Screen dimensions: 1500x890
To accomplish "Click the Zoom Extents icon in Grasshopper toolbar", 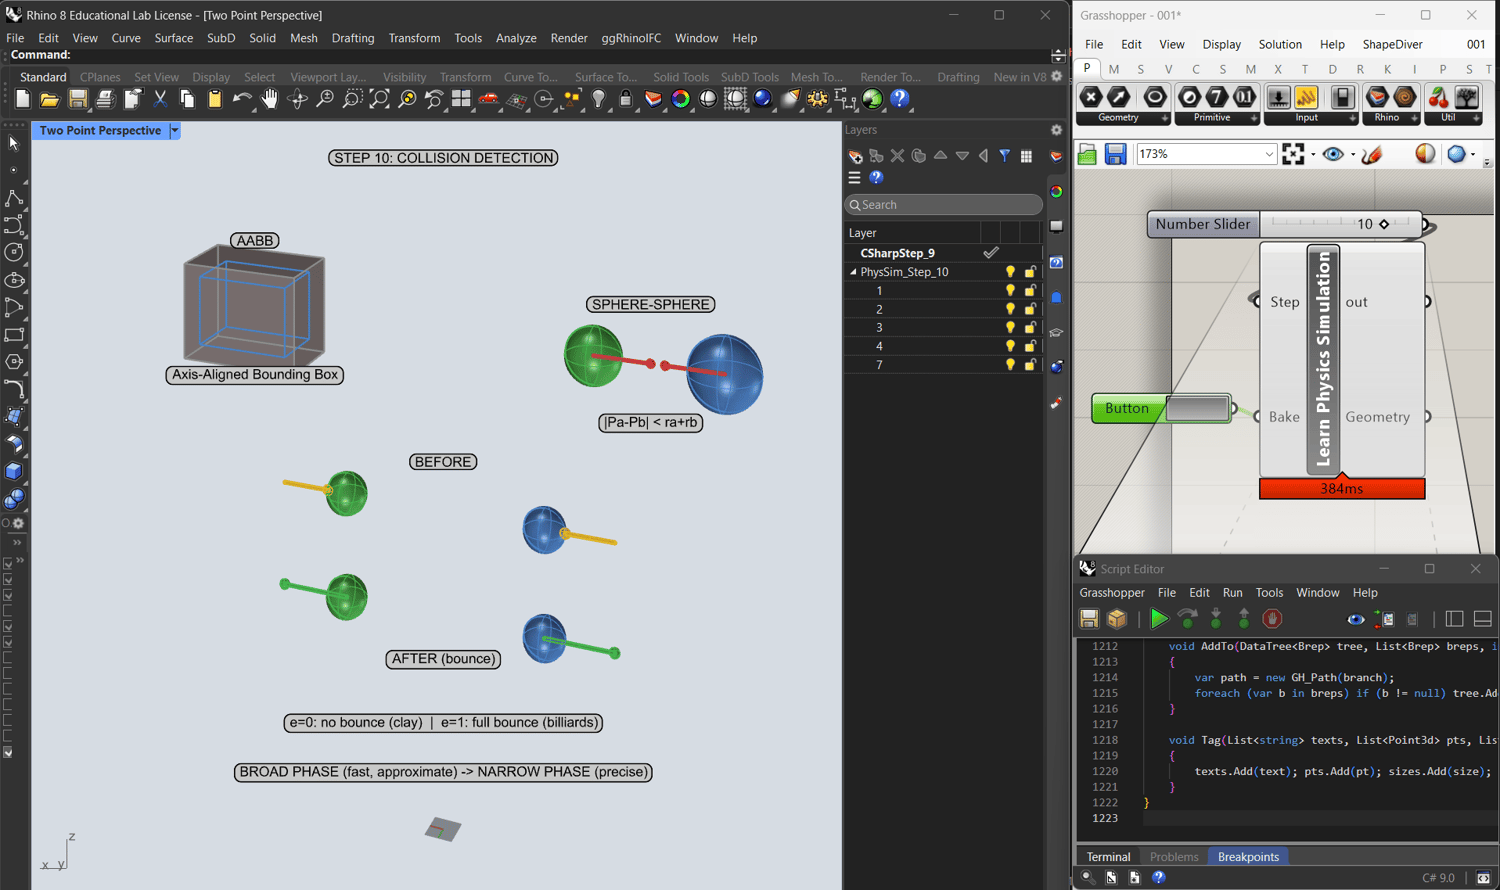I will [x=1293, y=154].
